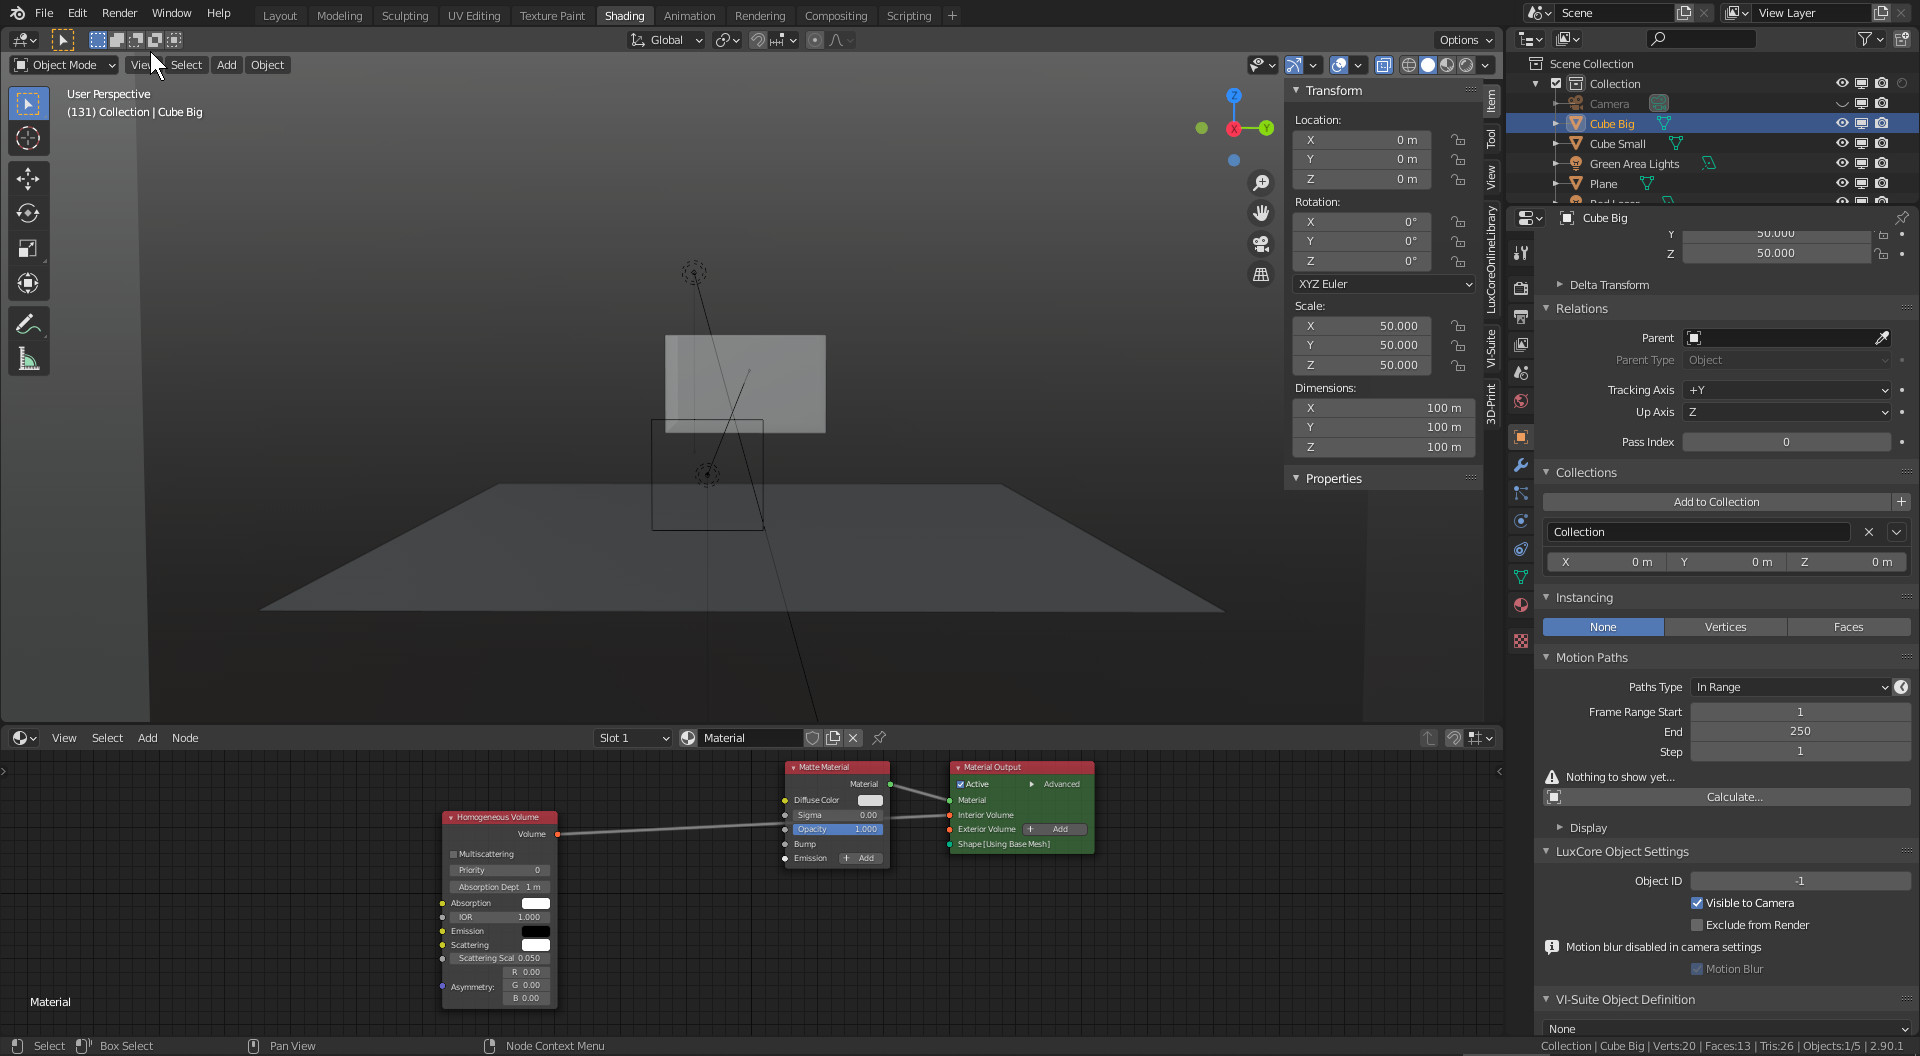Screen dimensions: 1920x1056
Task: Select the Rotate tool
Action: point(28,214)
